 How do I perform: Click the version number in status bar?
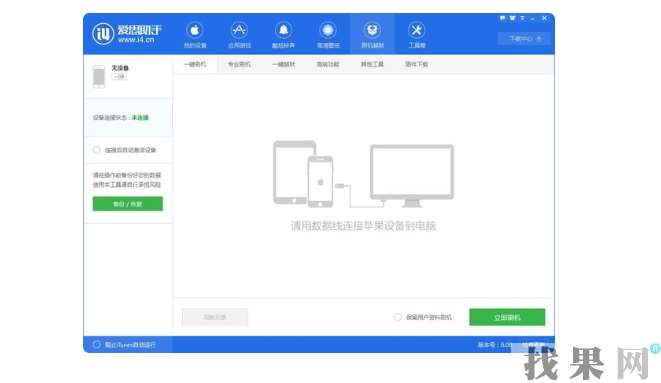pyautogui.click(x=494, y=345)
